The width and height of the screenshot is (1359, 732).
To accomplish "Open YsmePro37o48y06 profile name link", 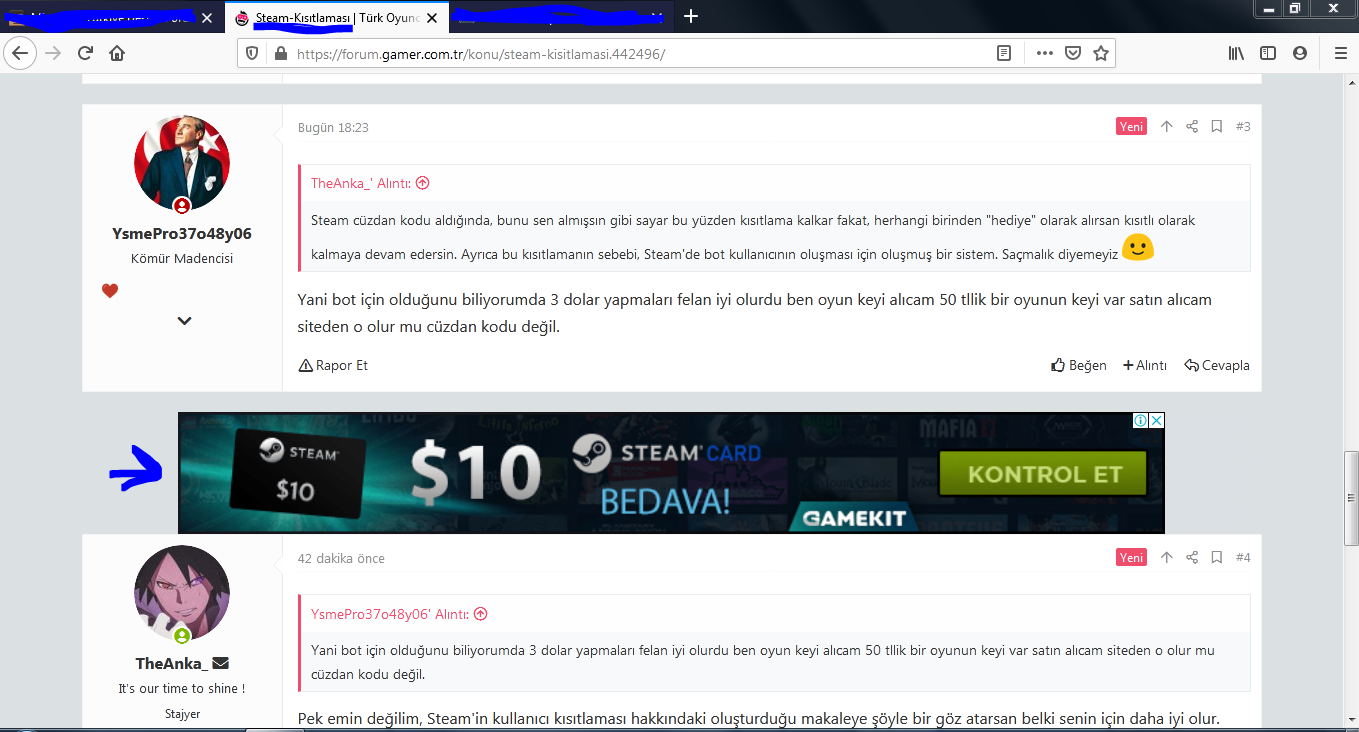I will 182,234.
